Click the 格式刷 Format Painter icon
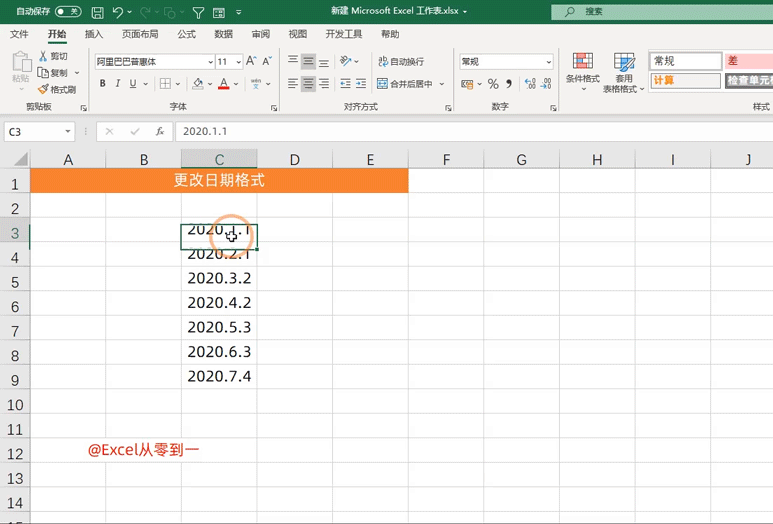 click(x=43, y=89)
